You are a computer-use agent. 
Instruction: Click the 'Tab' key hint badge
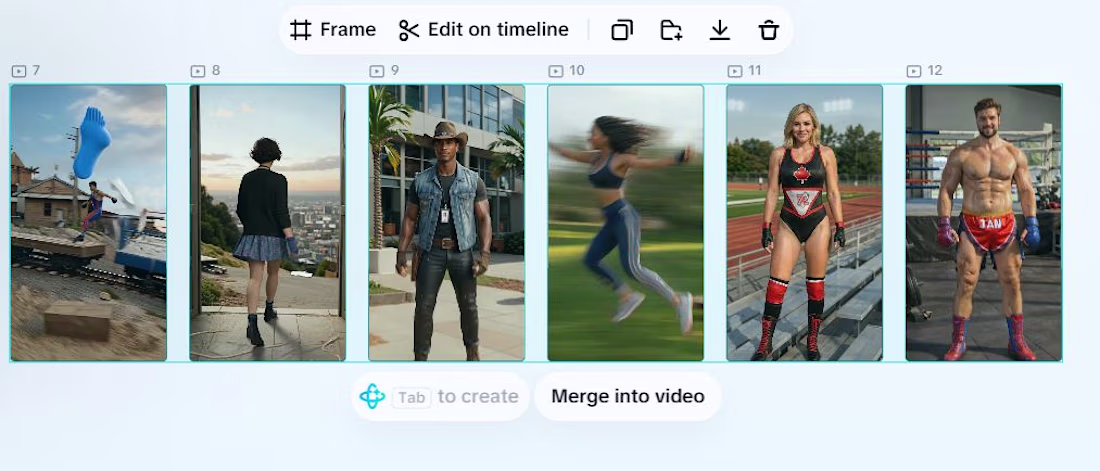[411, 397]
